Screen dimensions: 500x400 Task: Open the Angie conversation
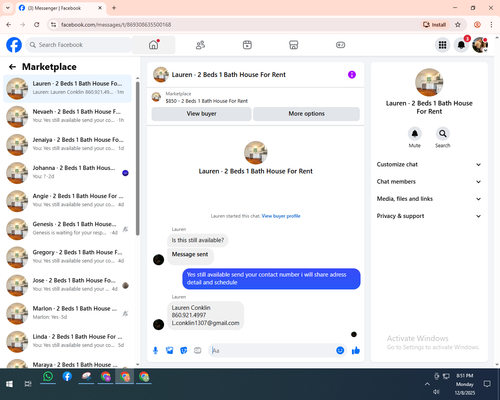pos(67,201)
